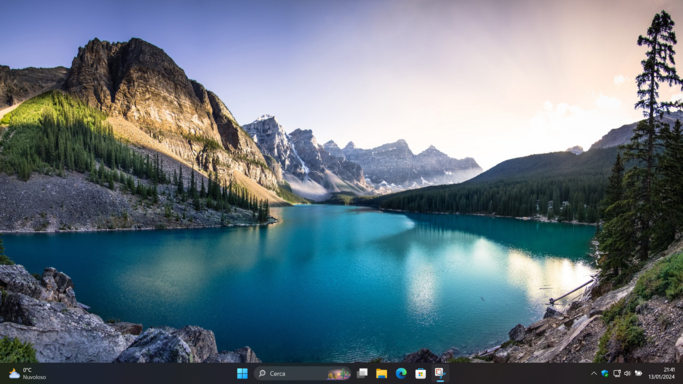This screenshot has width=683, height=384.
Task: Switch to the running Snipping Tool app
Action: pos(440,373)
